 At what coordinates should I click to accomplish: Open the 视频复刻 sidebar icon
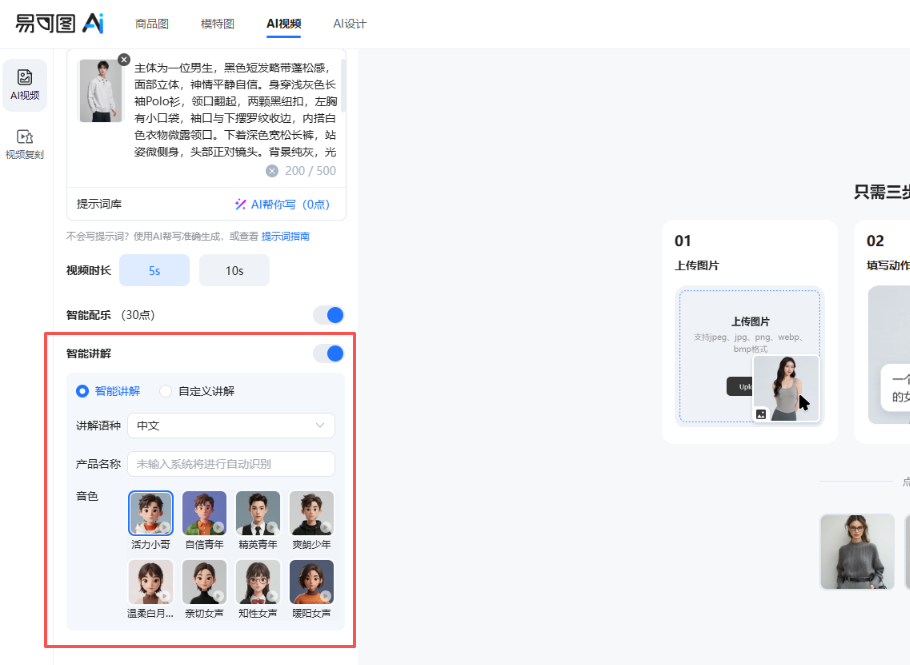[x=25, y=143]
